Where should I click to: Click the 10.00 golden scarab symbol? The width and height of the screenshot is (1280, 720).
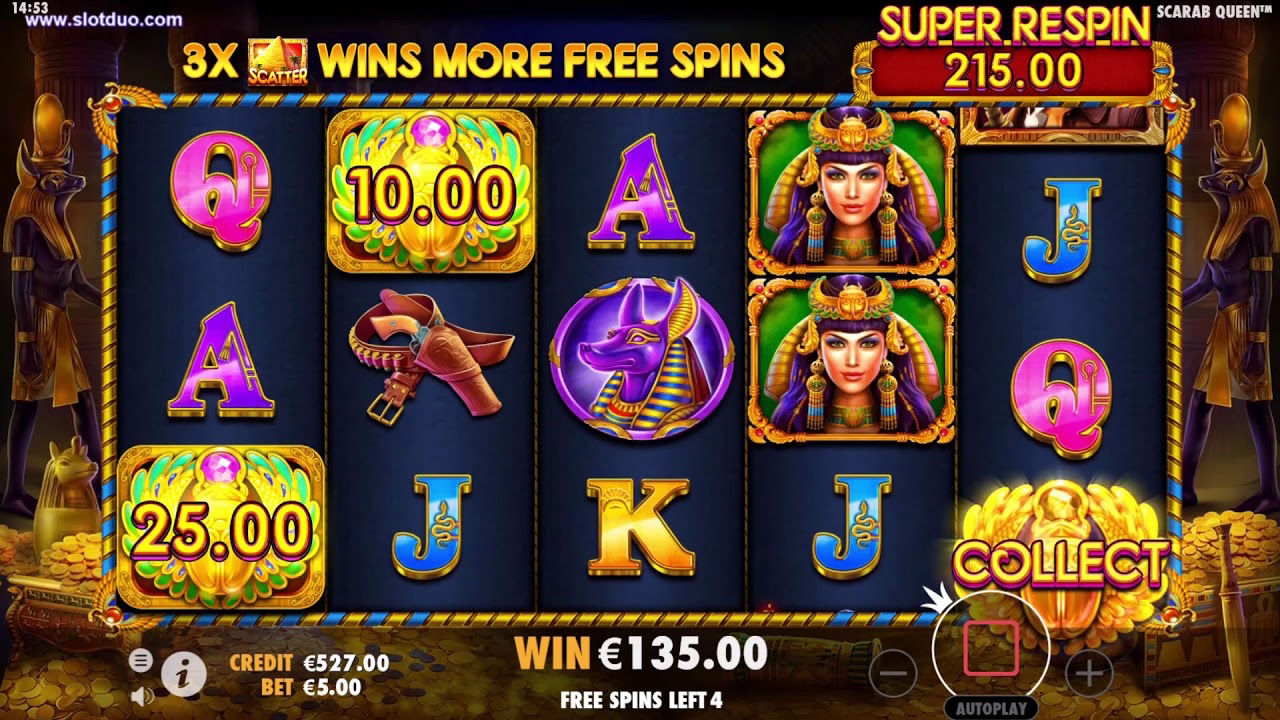[x=431, y=191]
